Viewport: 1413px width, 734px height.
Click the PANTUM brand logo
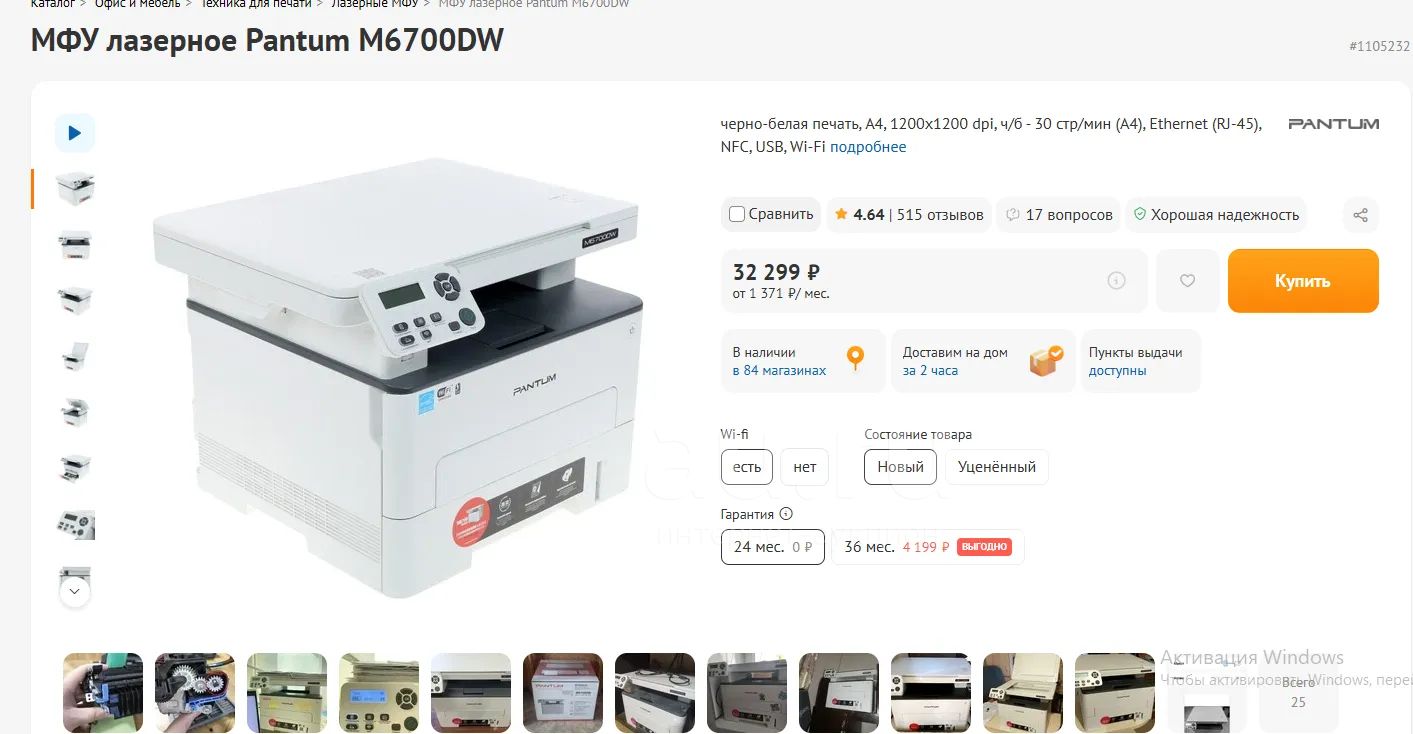(x=1333, y=124)
